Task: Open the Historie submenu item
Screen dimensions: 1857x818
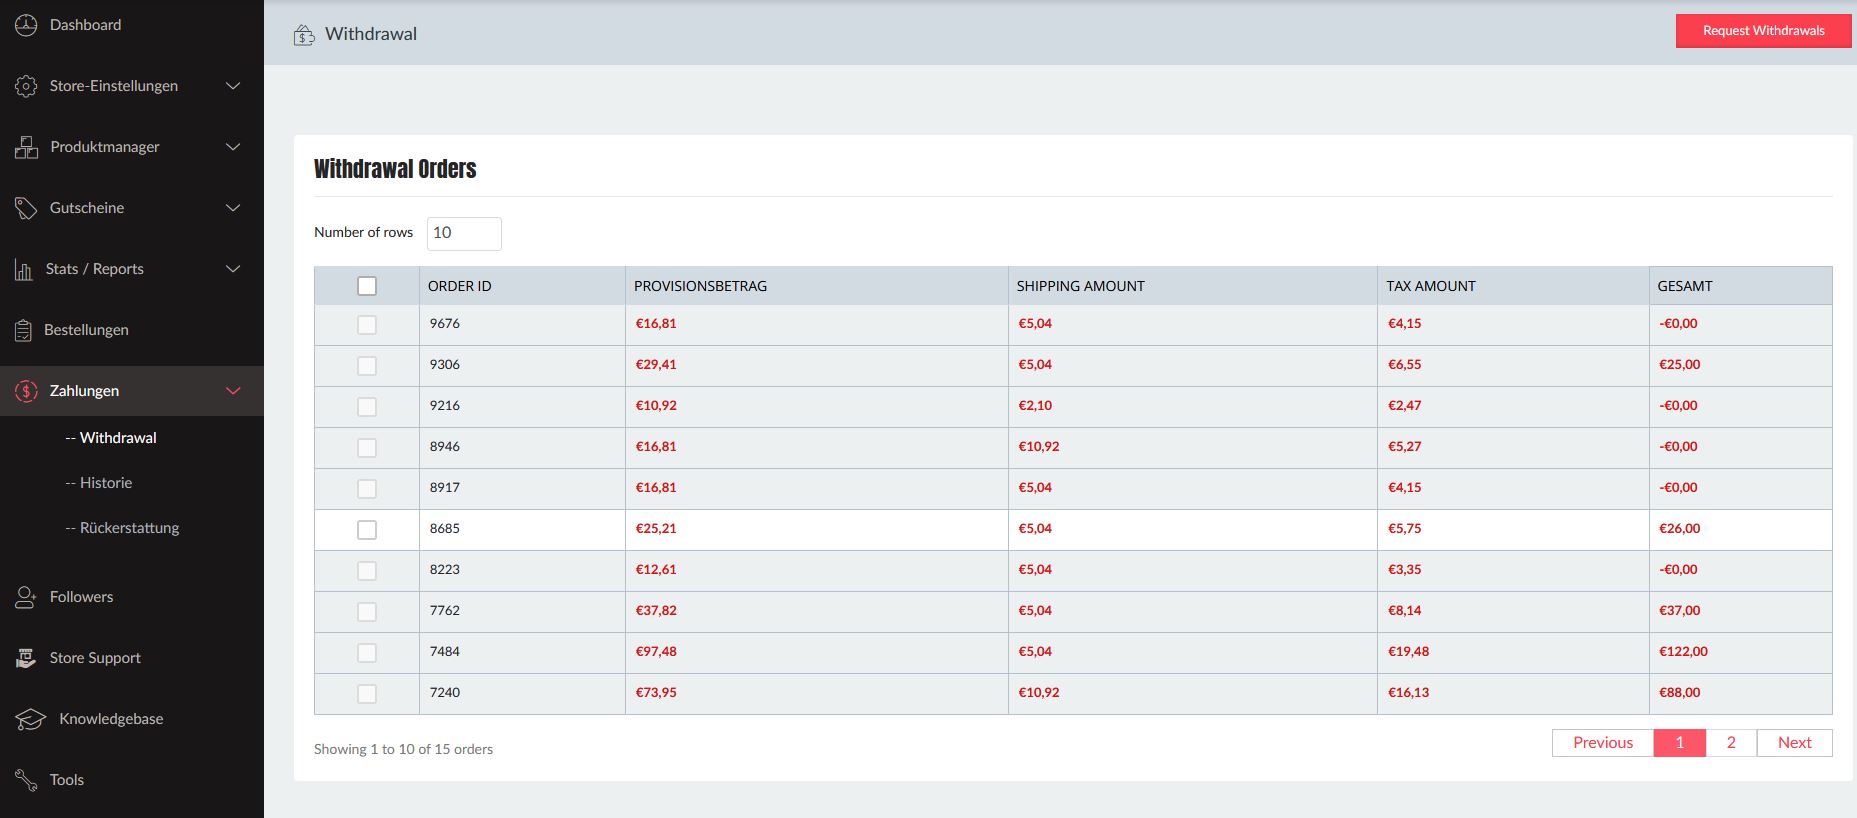Action: (105, 483)
